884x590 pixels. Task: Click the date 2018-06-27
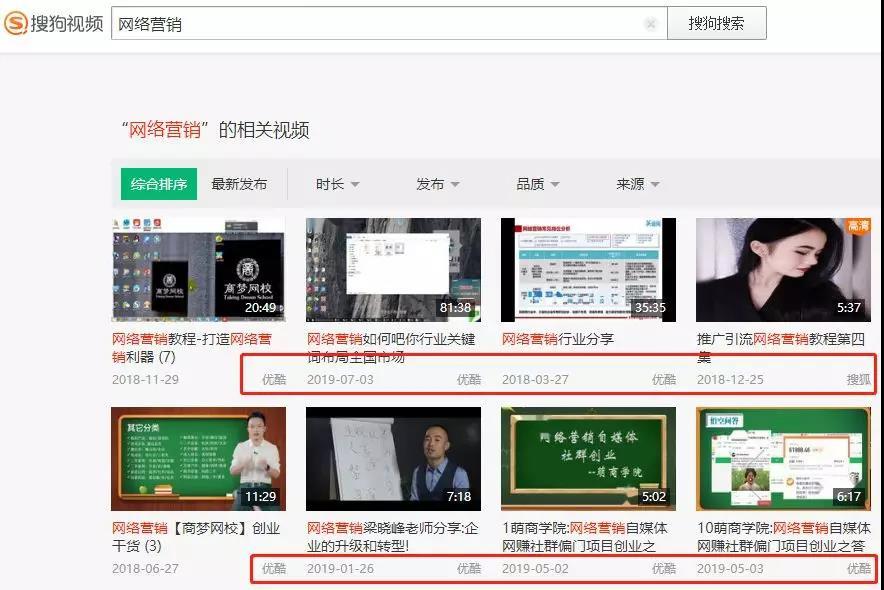tap(145, 569)
